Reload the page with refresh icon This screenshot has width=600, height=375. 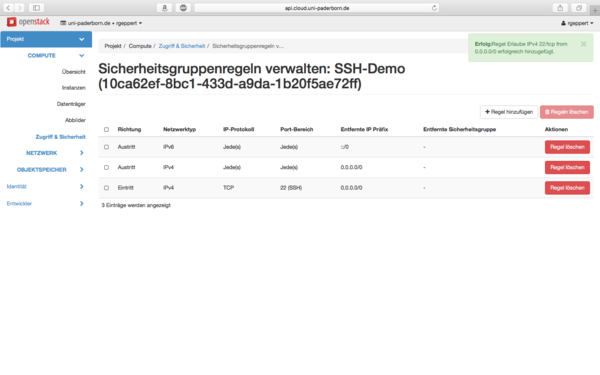[x=434, y=8]
